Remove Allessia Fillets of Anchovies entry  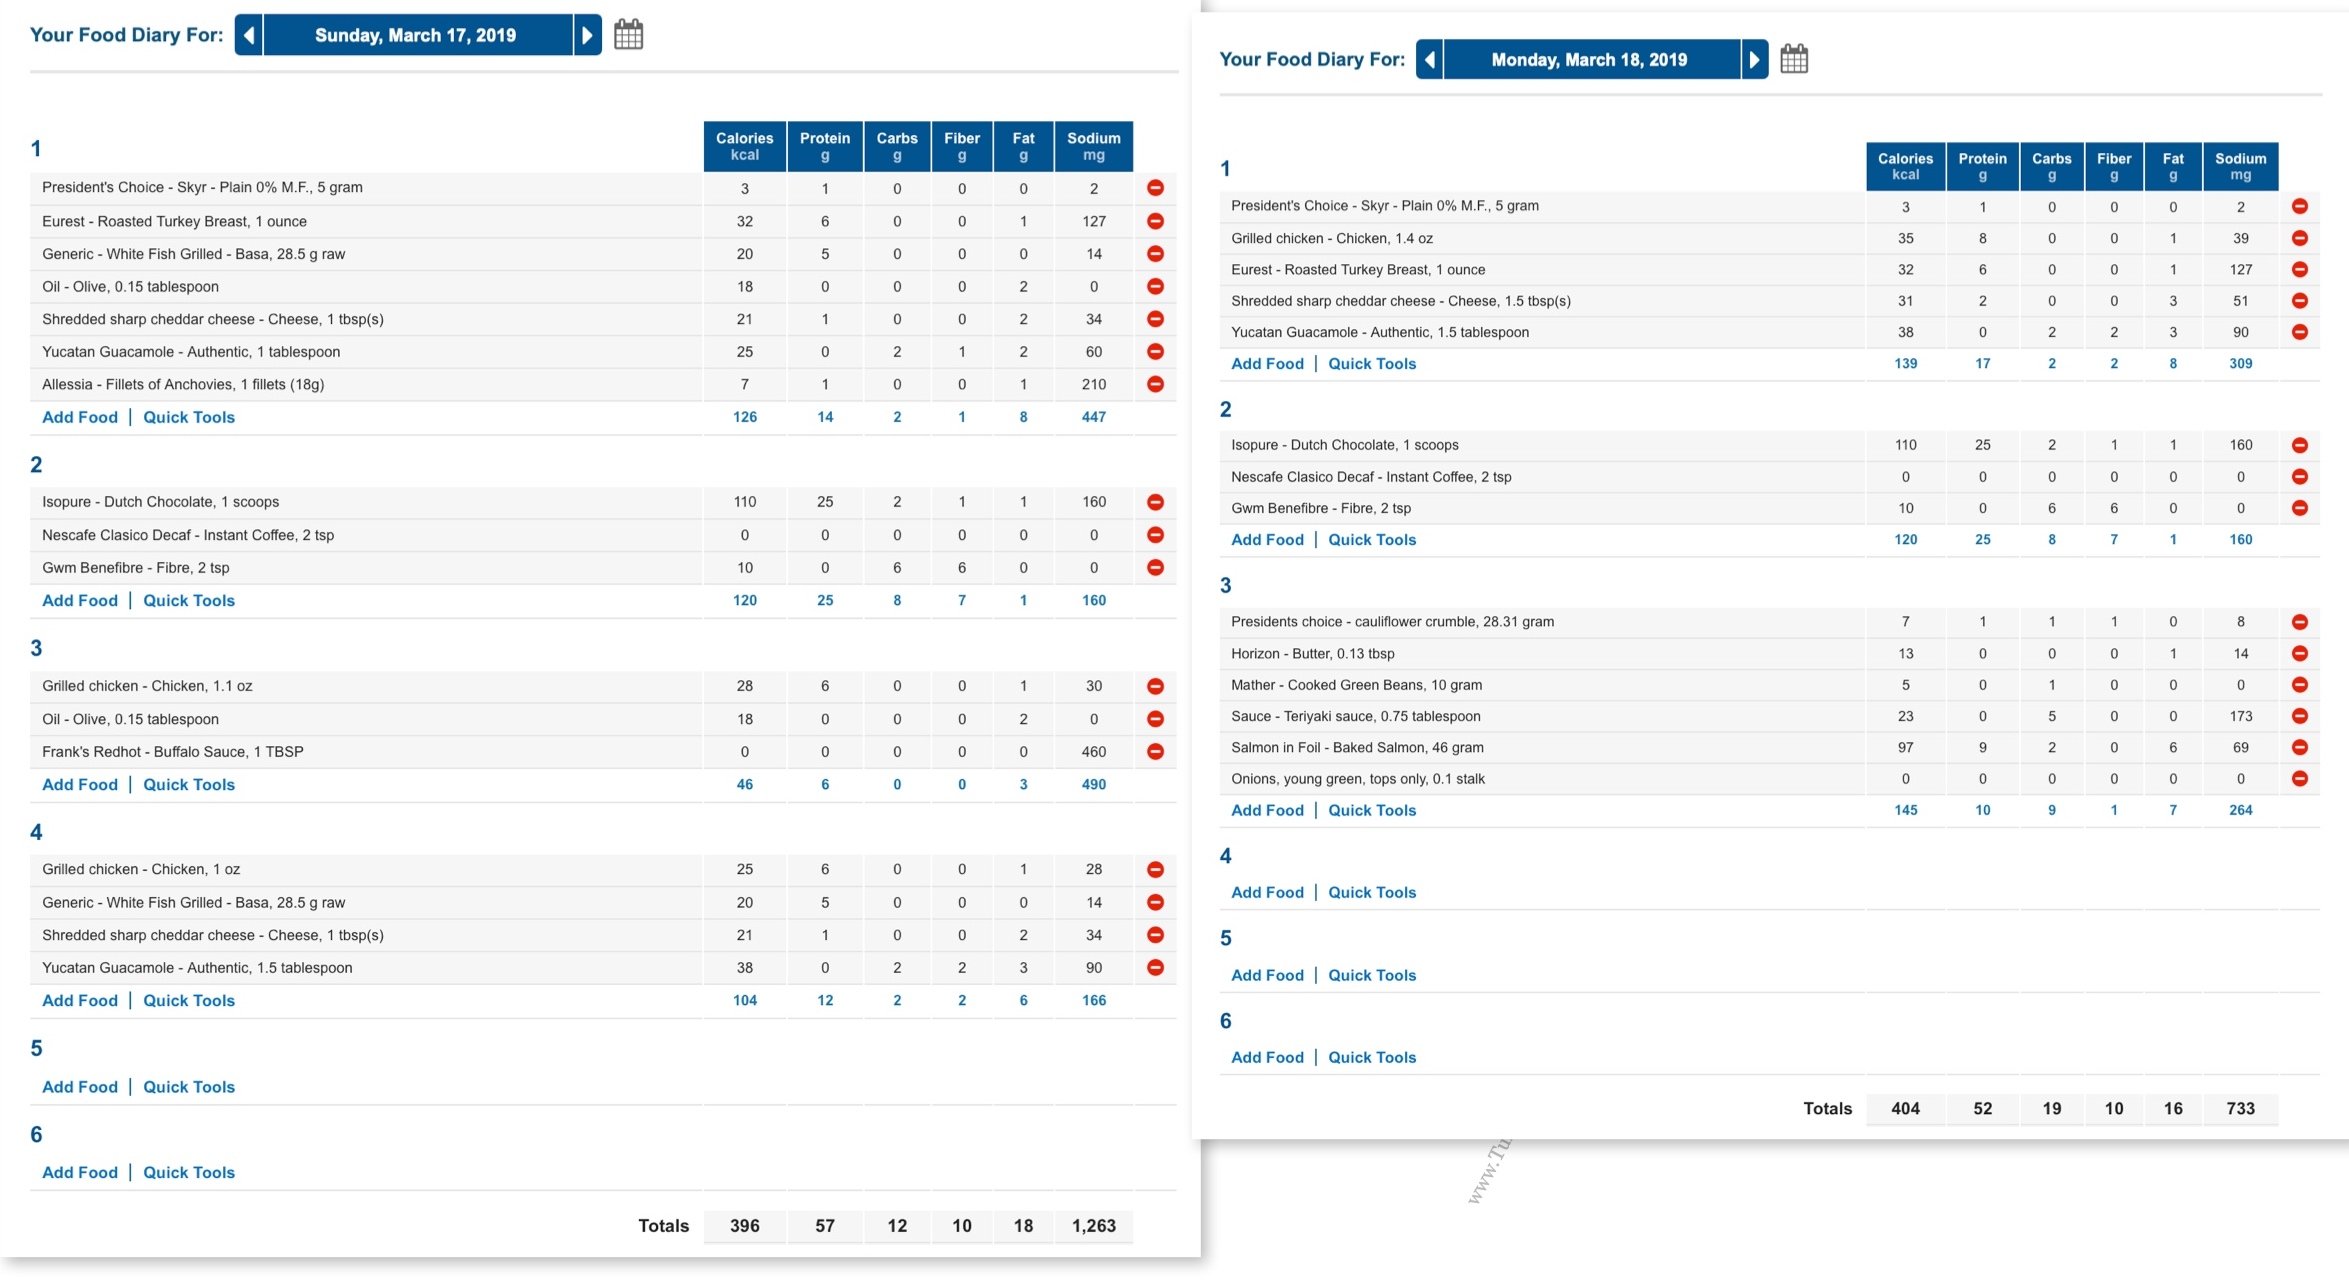(x=1155, y=384)
